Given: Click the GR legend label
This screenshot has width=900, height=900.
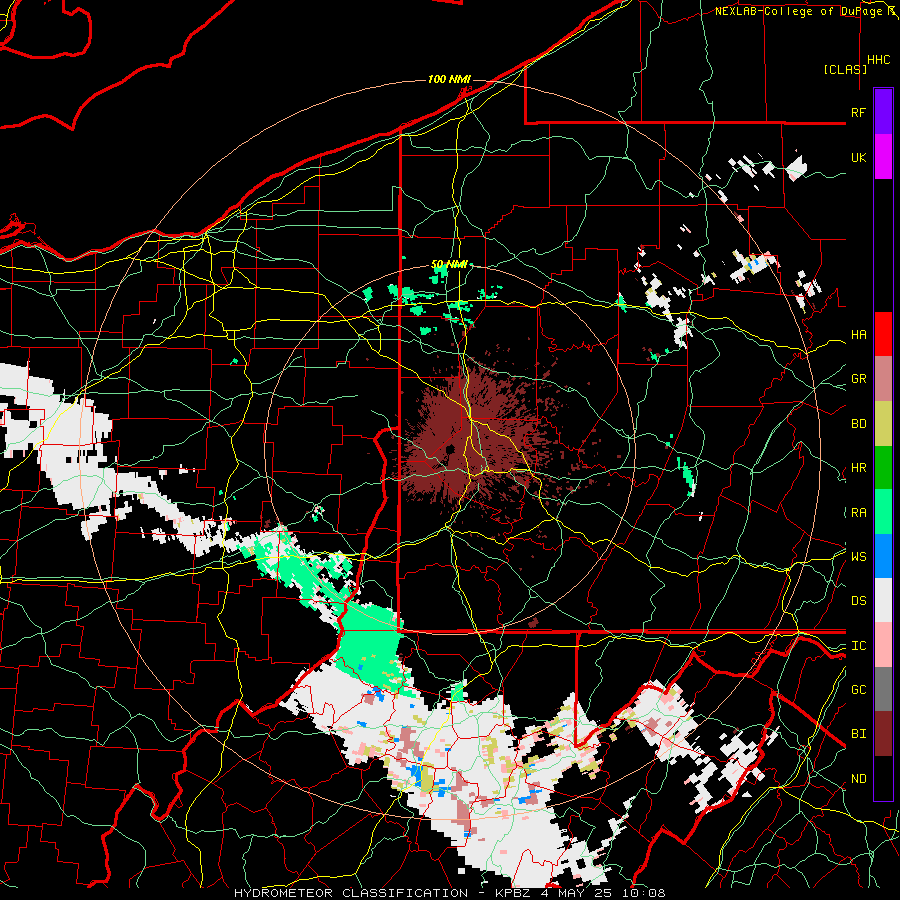Looking at the screenshot, I should pos(858,379).
